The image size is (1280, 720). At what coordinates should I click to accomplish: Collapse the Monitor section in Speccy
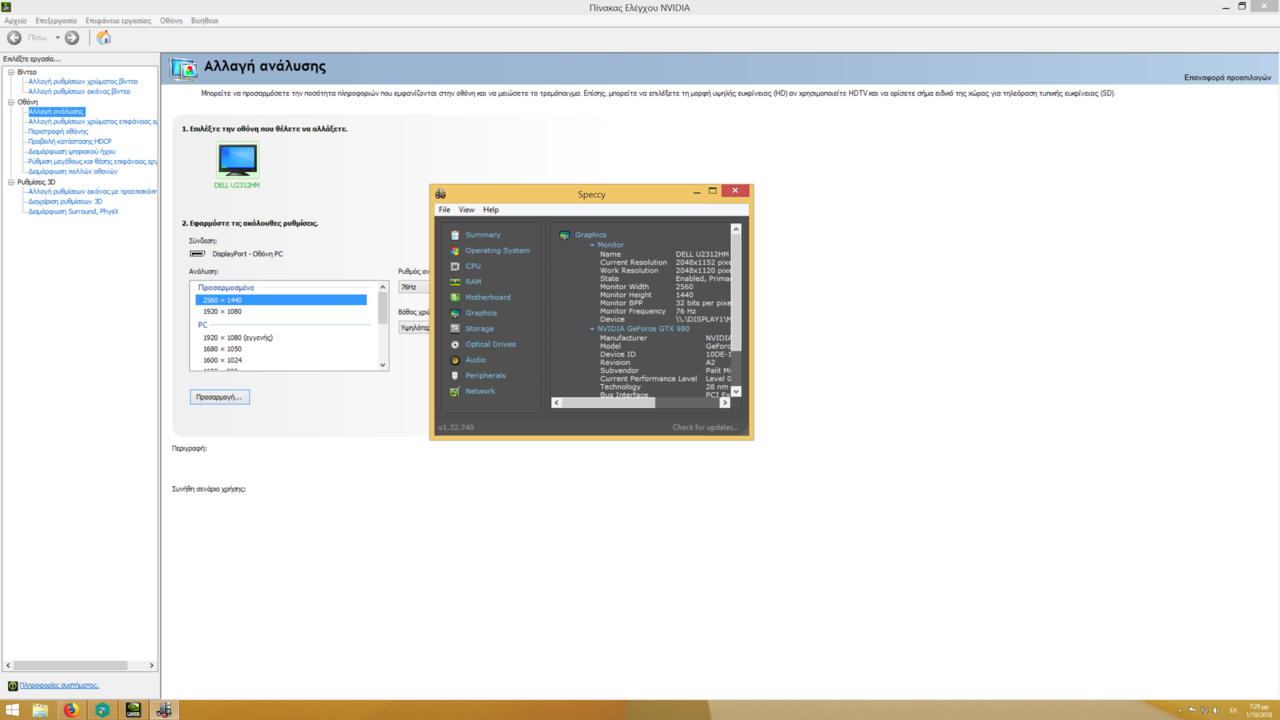pos(592,245)
